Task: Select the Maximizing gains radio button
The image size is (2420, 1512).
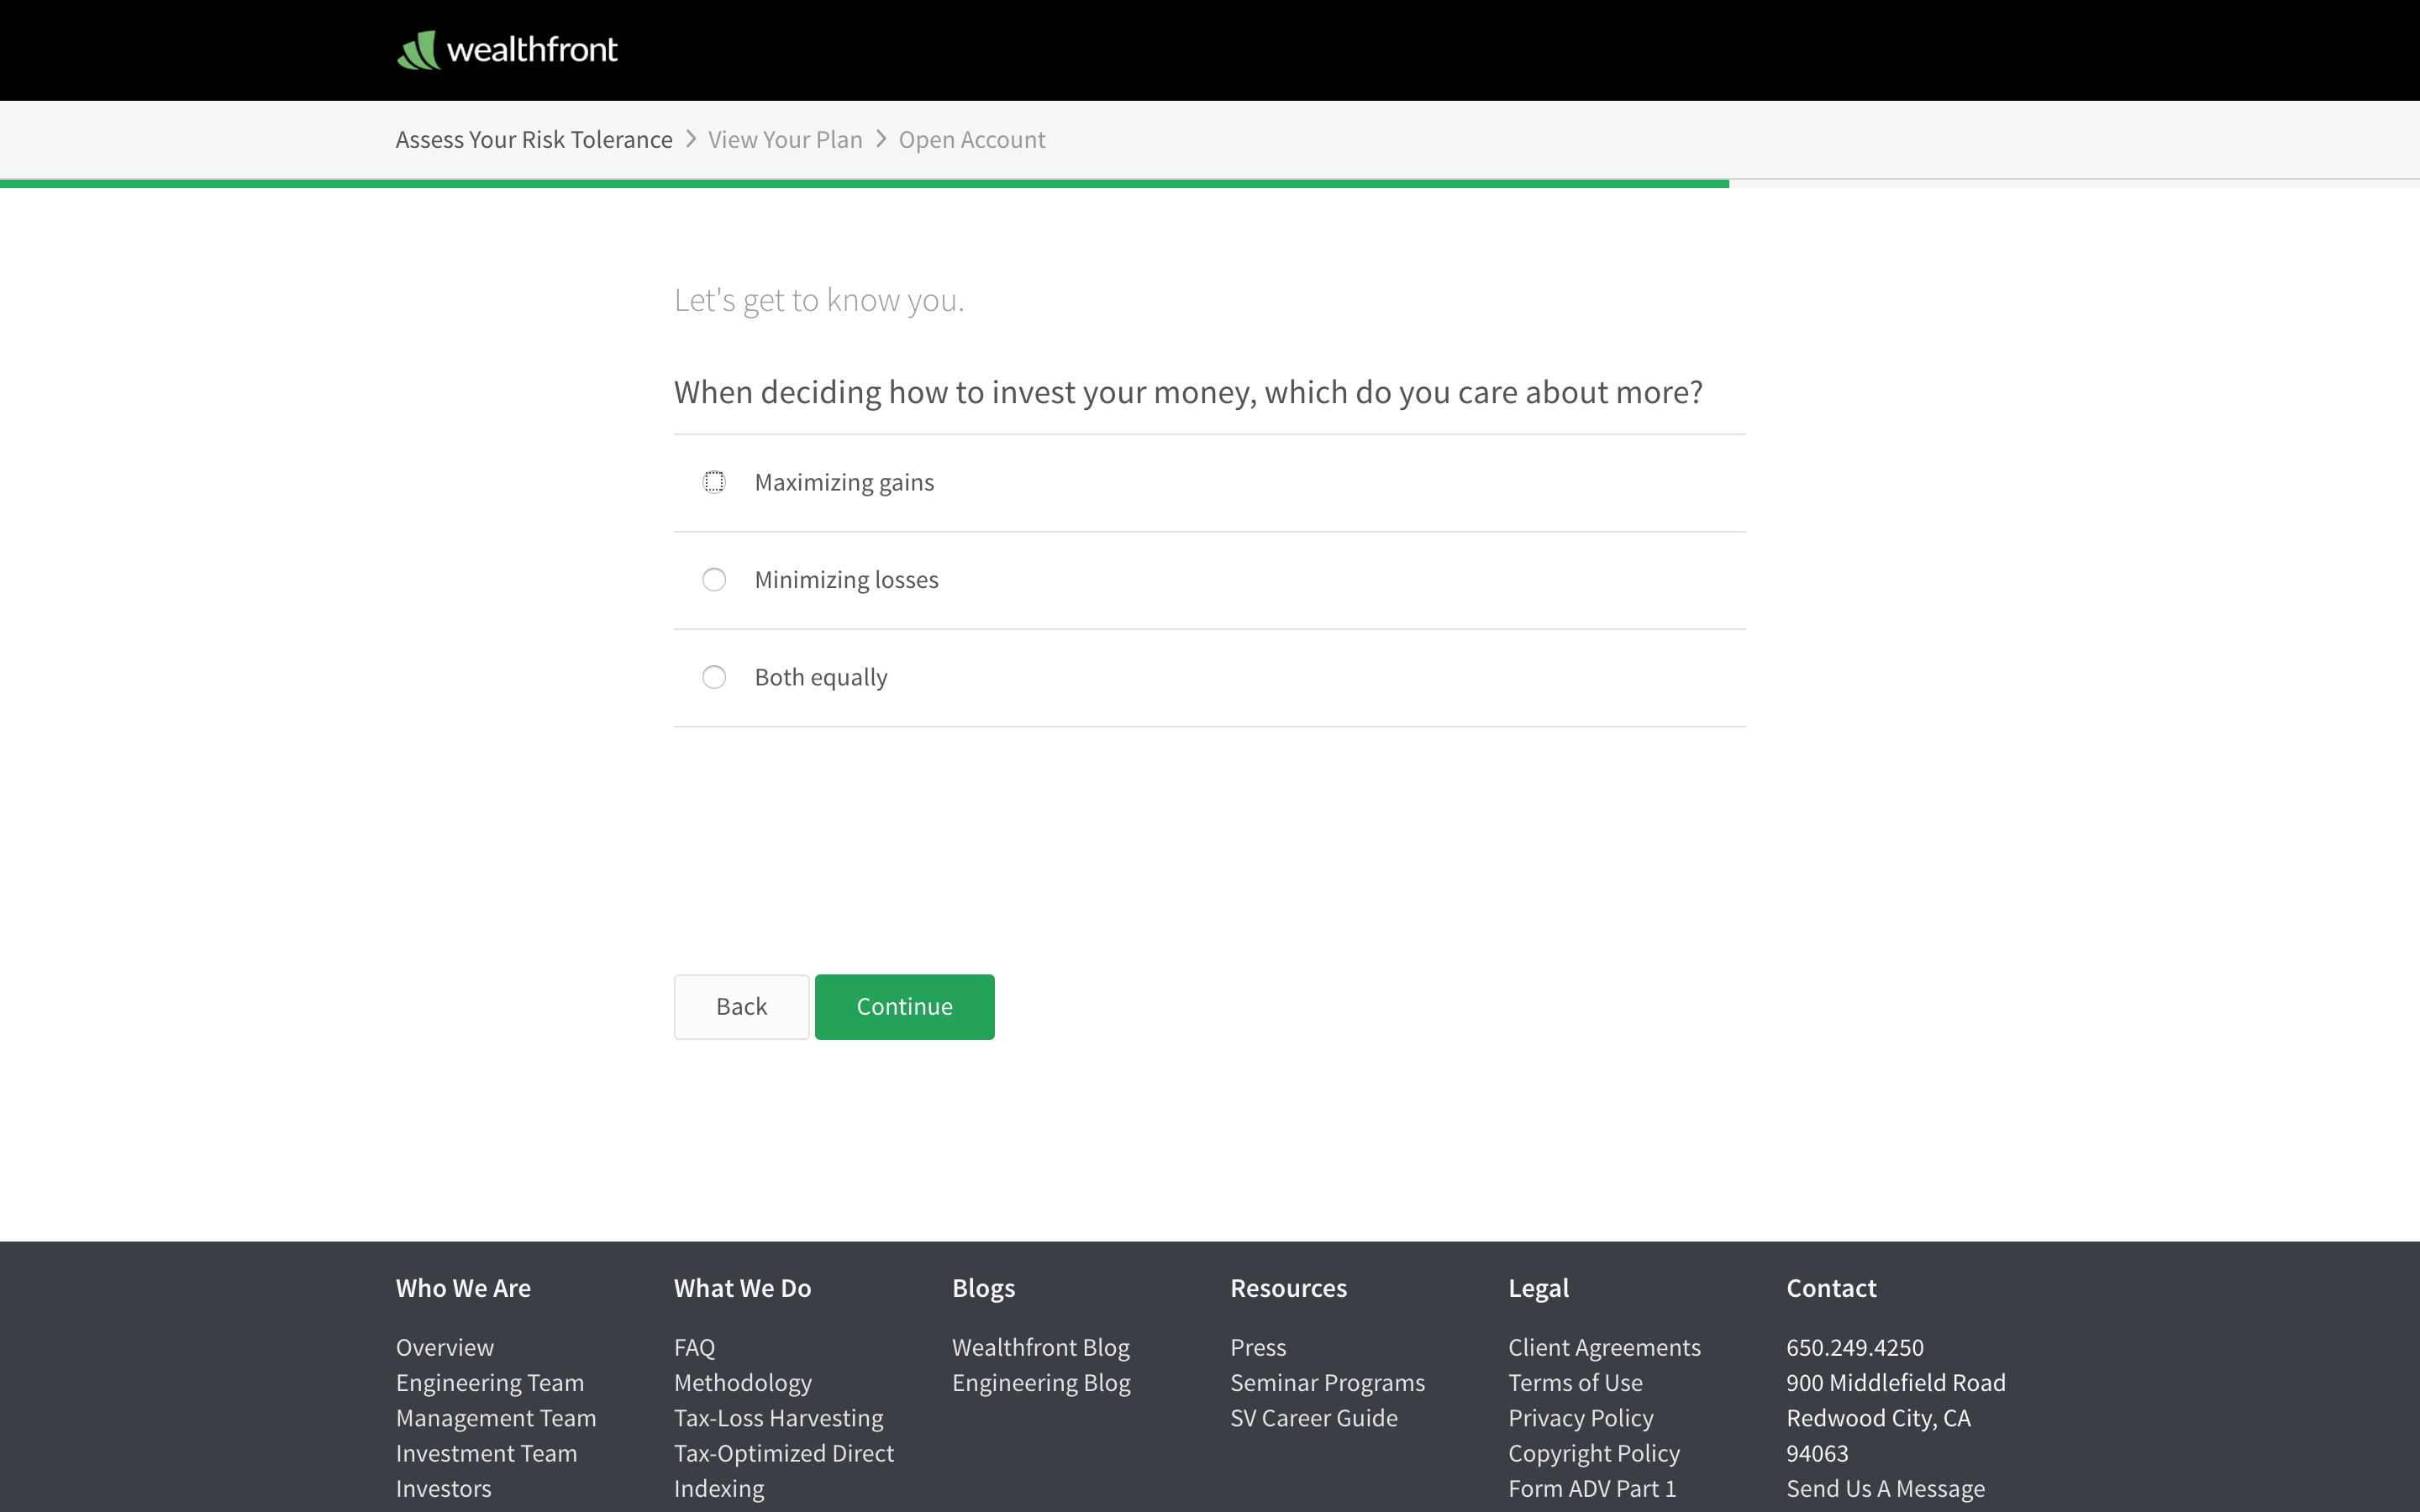Action: pyautogui.click(x=714, y=482)
